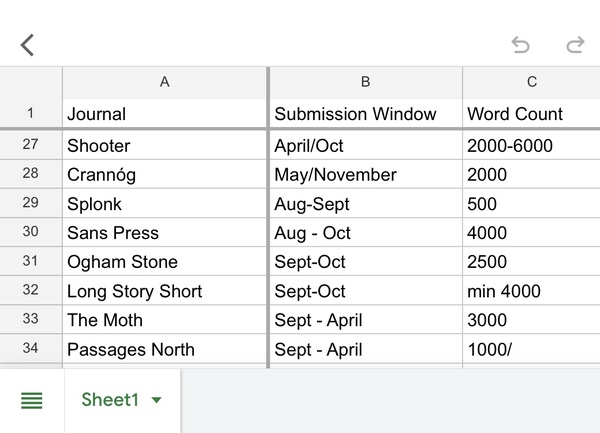
Task: Select the 'Shooter' cell
Action: tap(165, 145)
